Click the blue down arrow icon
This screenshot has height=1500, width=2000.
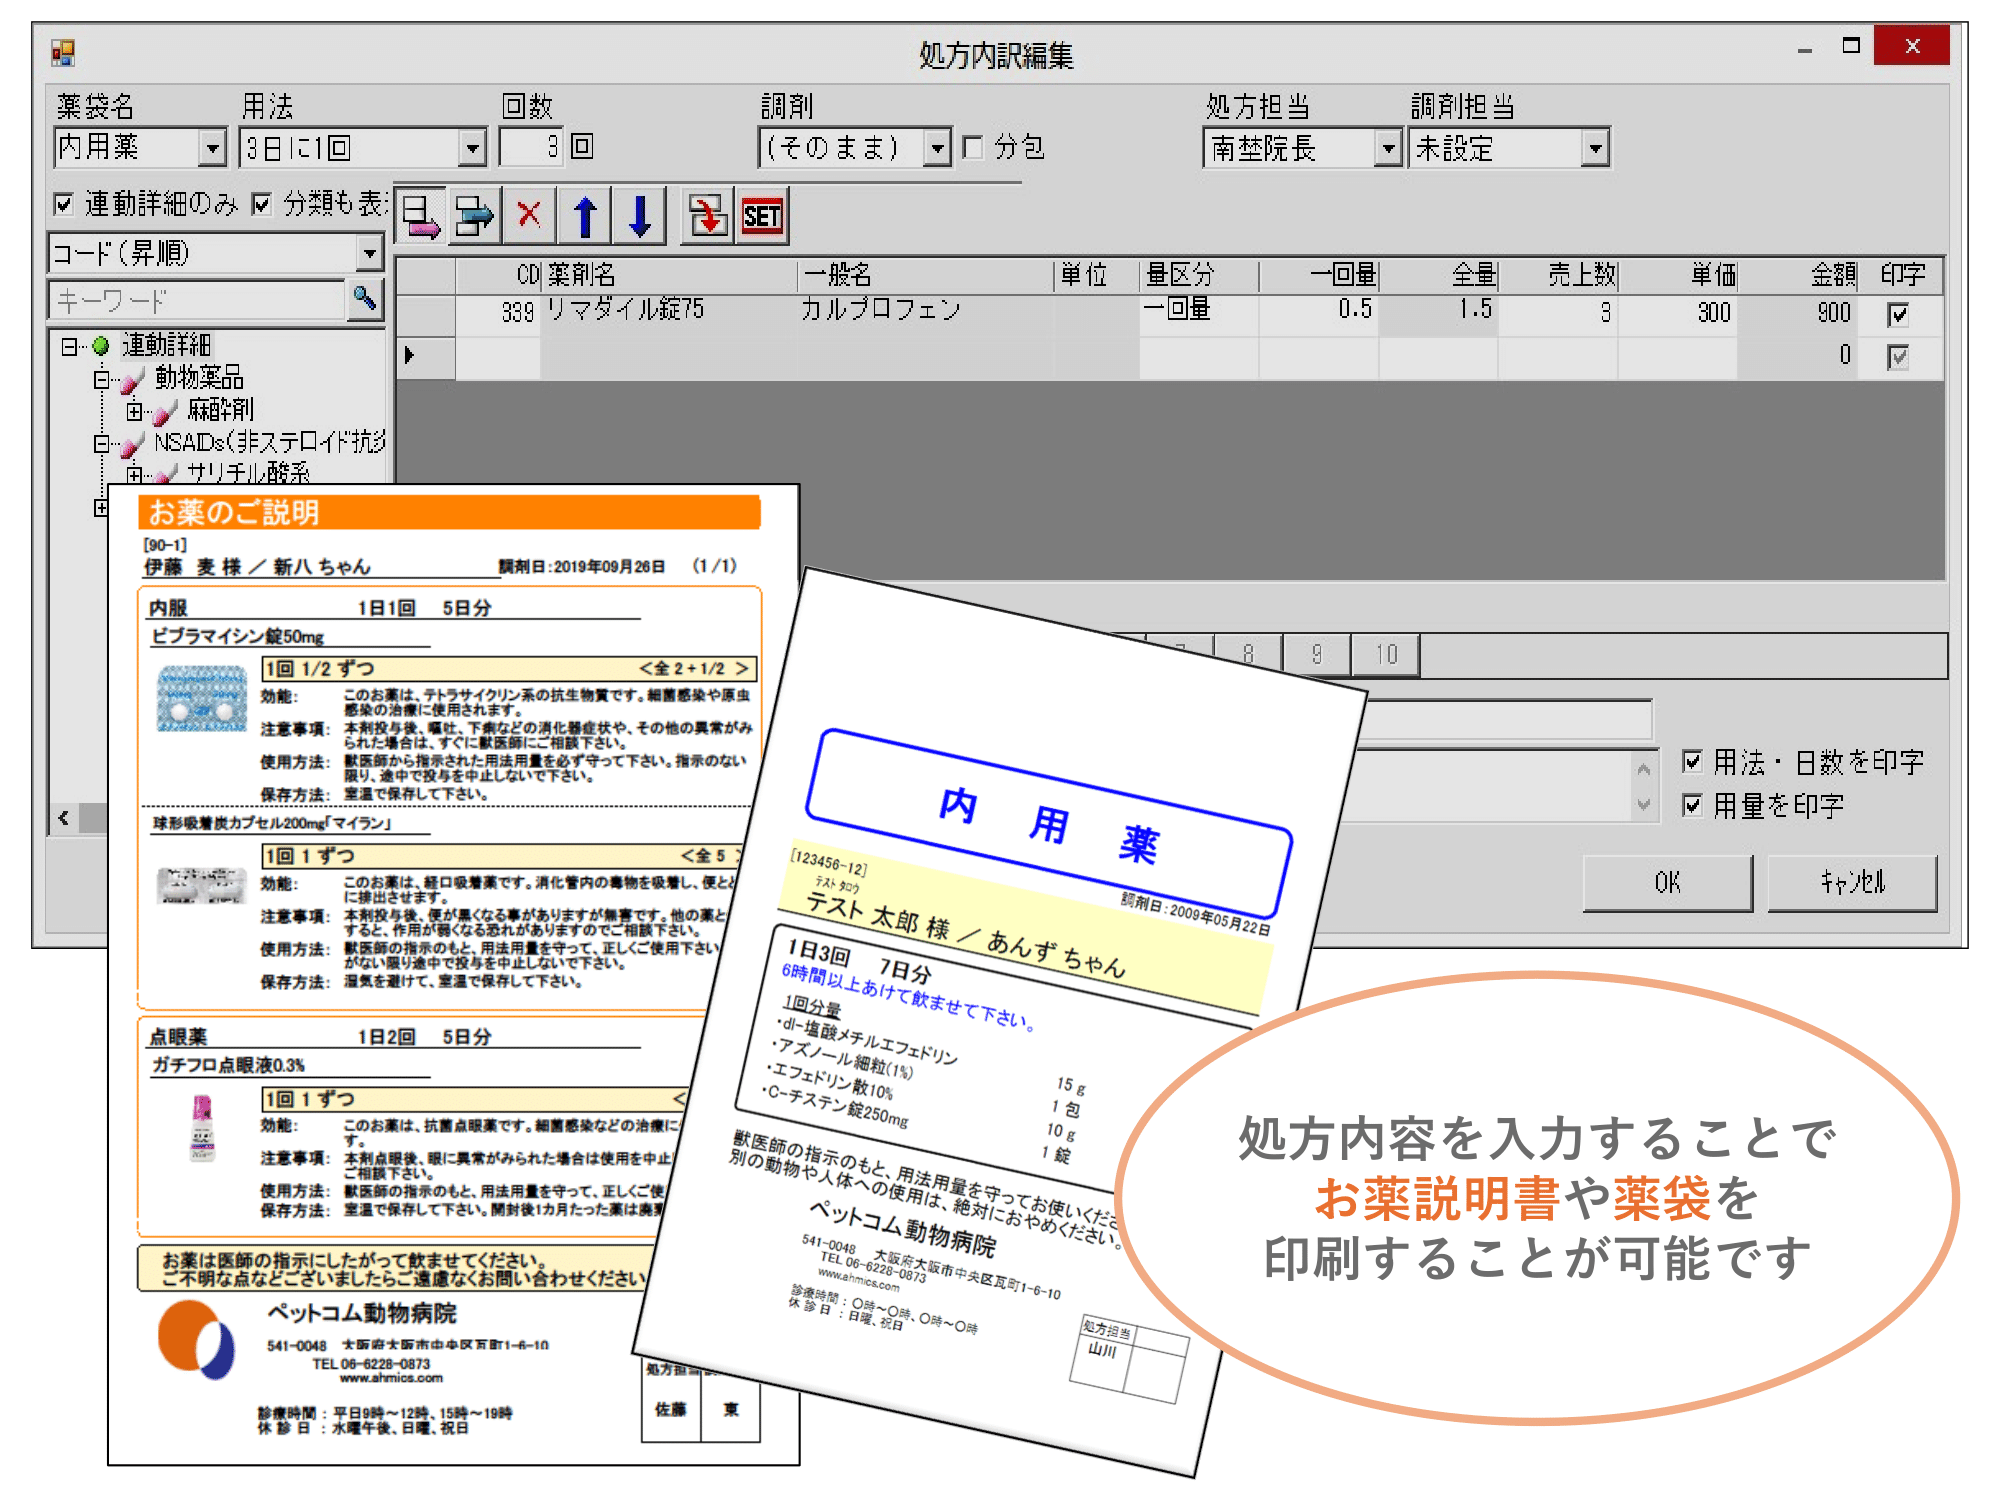[640, 216]
